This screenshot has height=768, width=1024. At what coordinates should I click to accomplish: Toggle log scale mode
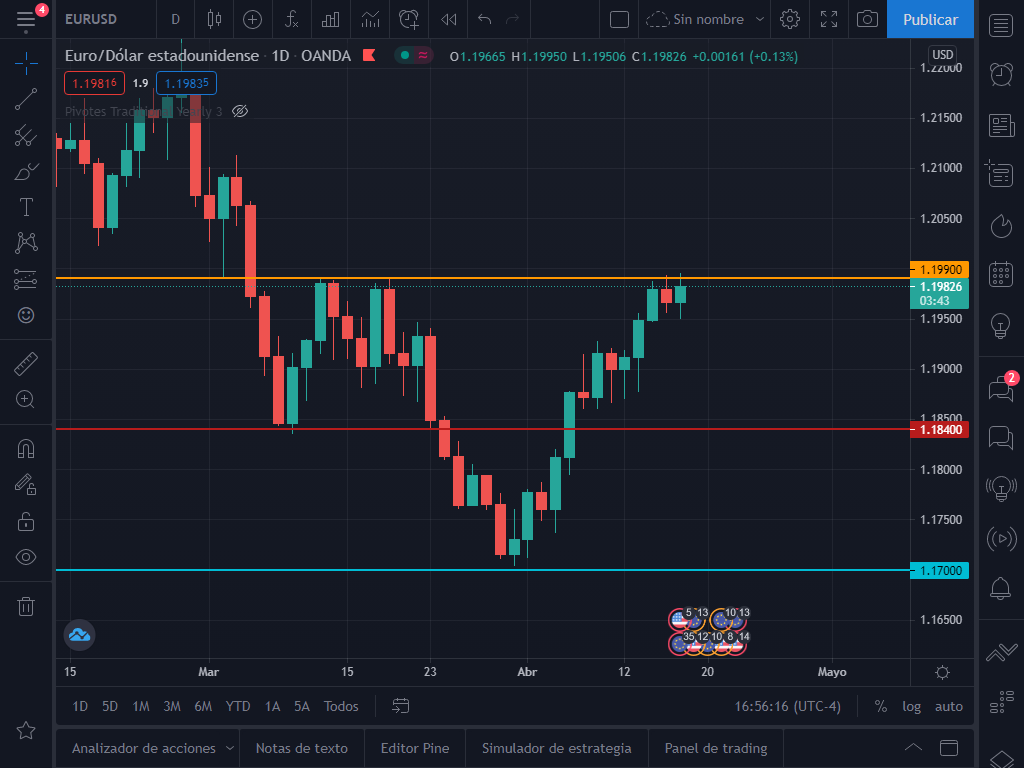pyautogui.click(x=911, y=706)
